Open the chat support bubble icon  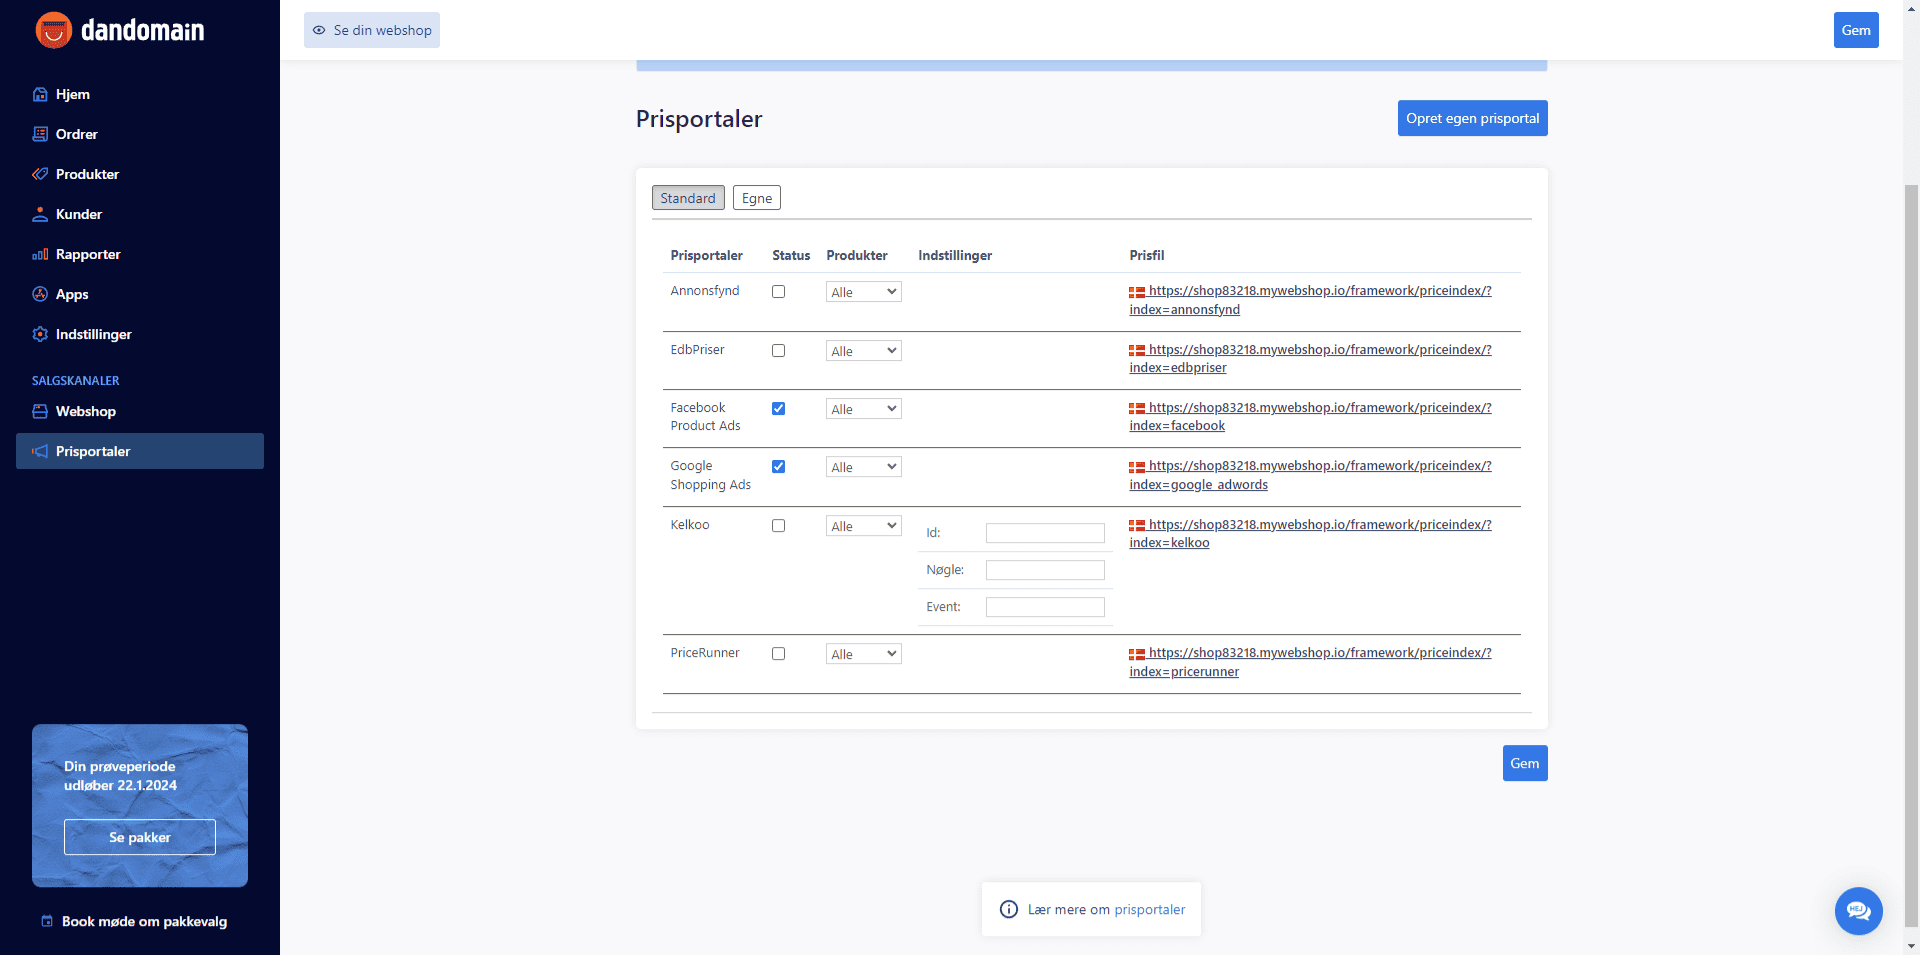coord(1858,911)
